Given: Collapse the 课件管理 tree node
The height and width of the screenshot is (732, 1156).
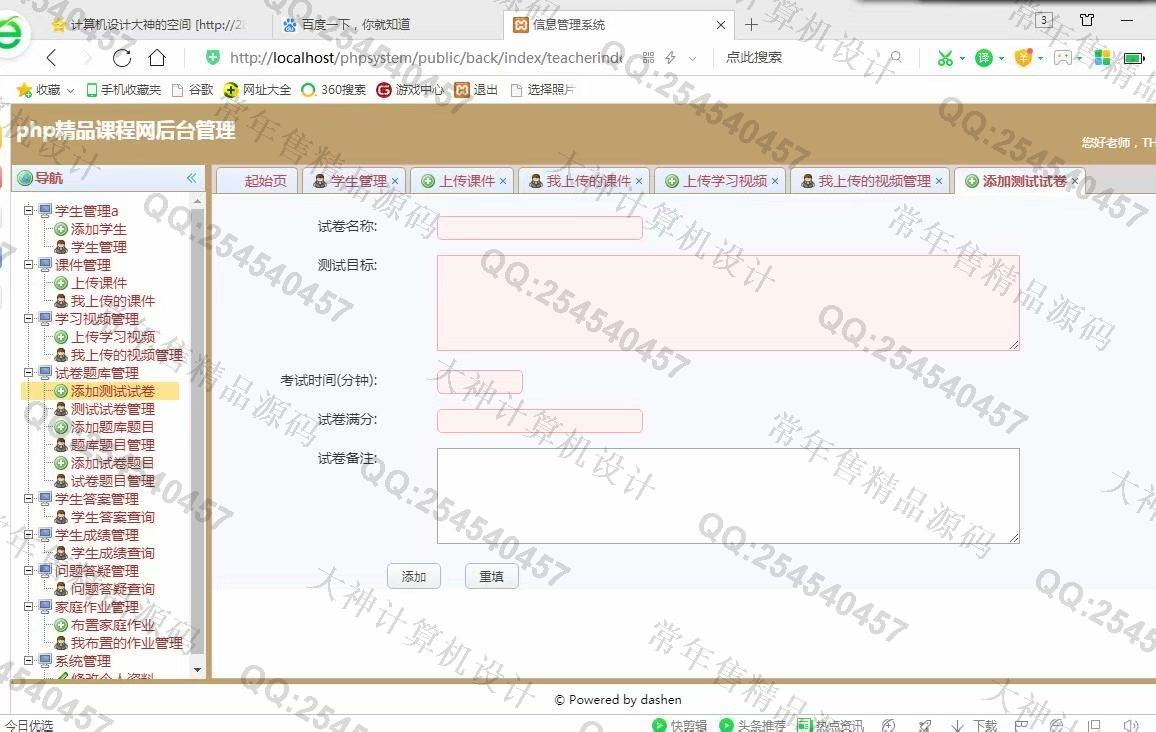Looking at the screenshot, I should pyautogui.click(x=28, y=264).
